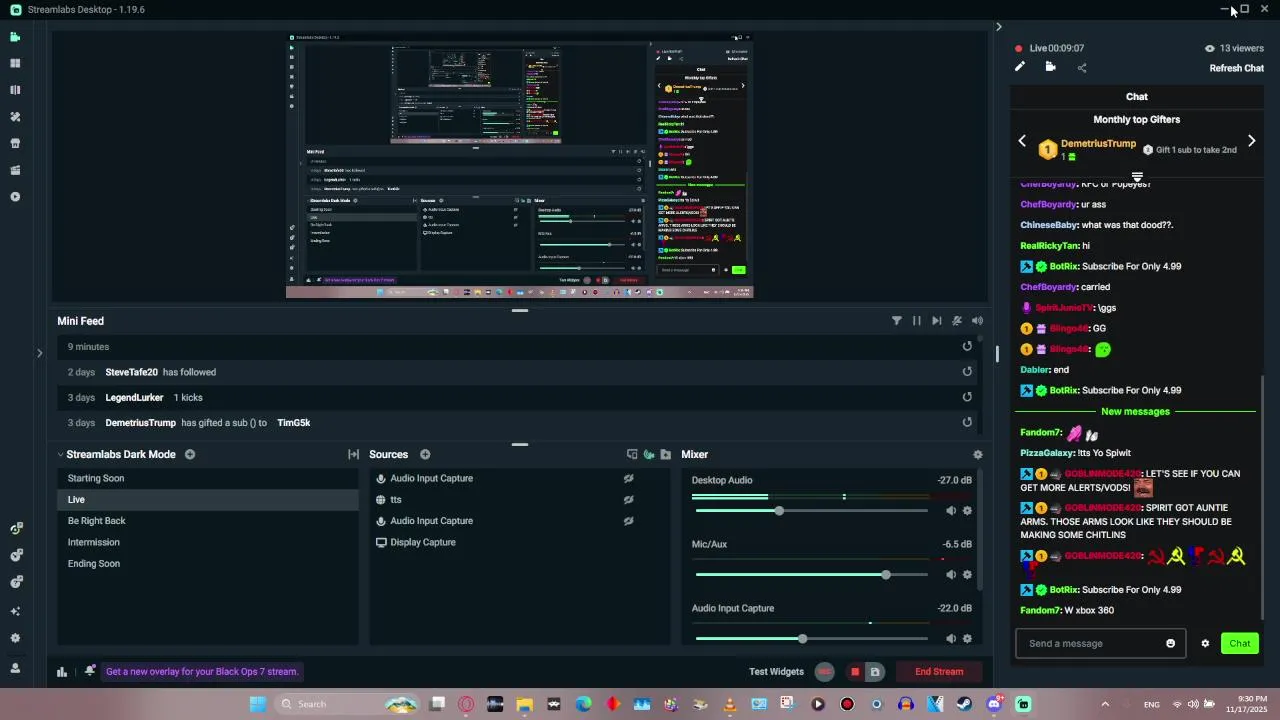The height and width of the screenshot is (720, 1280).
Task: Start recording with the REC button
Action: point(824,672)
